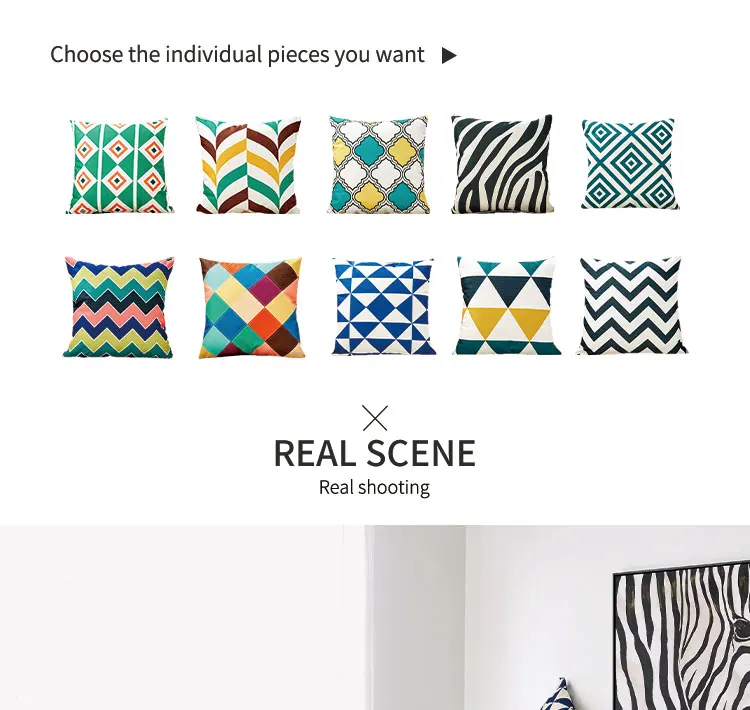Viewport: 750px width, 710px height.
Task: Select the black zebra stripe pillow
Action: (x=502, y=164)
